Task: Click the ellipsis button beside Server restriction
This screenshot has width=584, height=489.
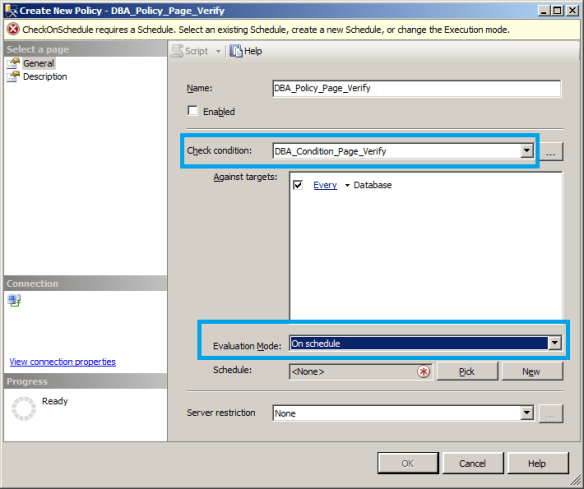Action: [x=551, y=413]
